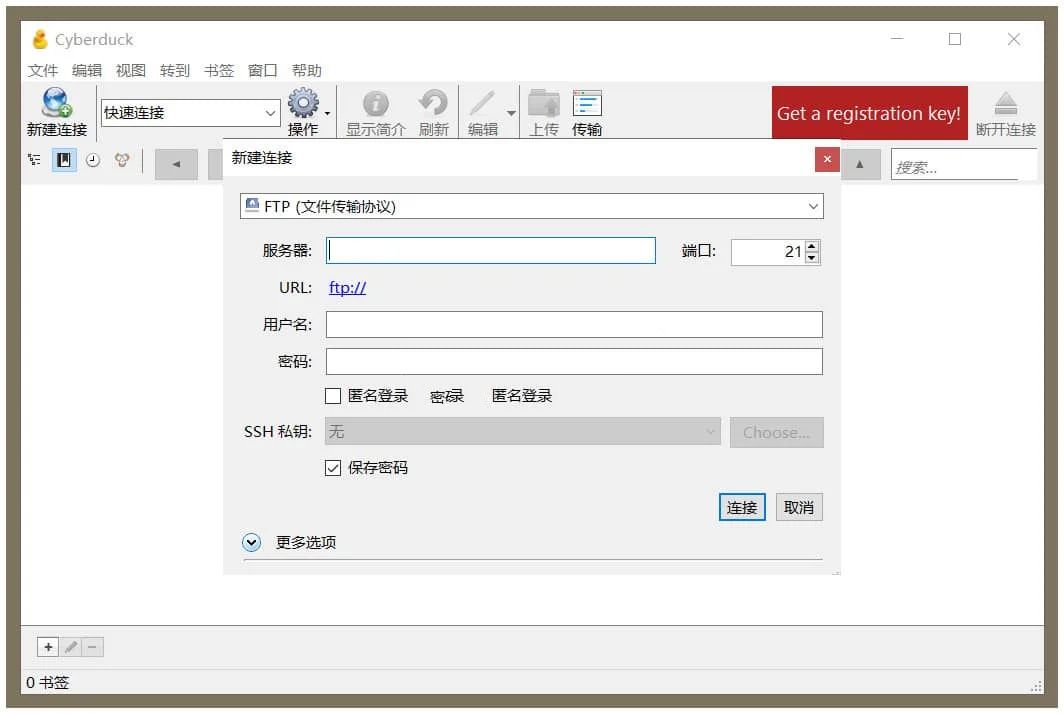Click the 上传 upload icon
Image resolution: width=1064 pixels, height=714 pixels.
(543, 105)
